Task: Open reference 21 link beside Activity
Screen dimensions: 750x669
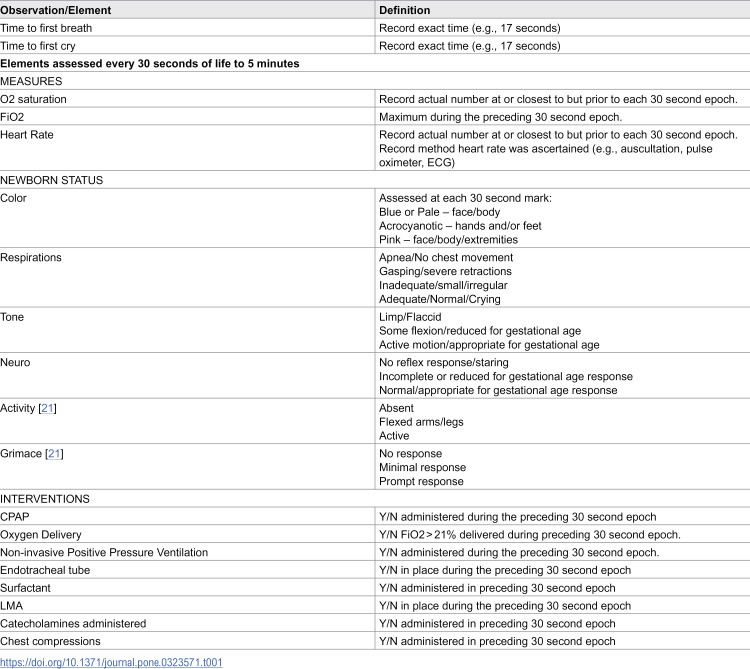Action: pyautogui.click(x=47, y=408)
